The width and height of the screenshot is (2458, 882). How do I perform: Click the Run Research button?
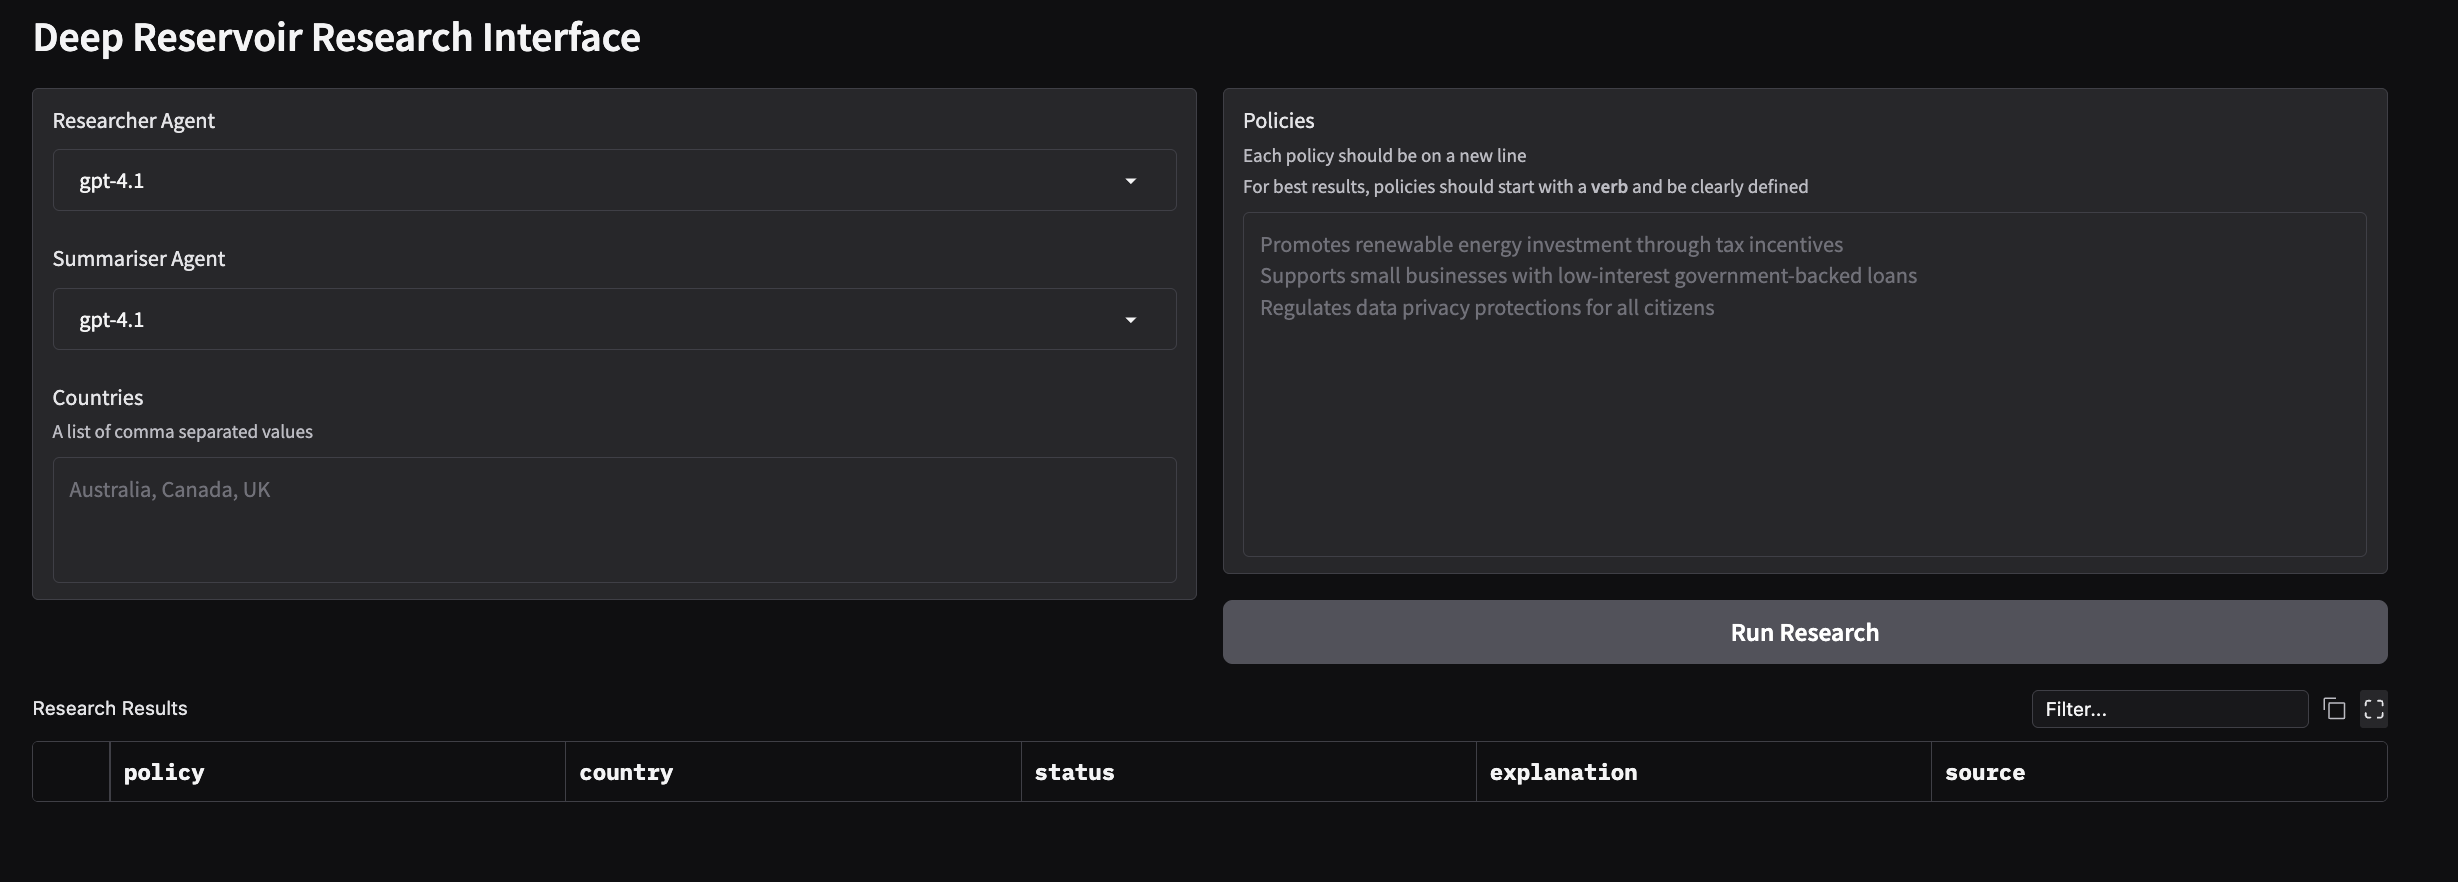pyautogui.click(x=1805, y=632)
